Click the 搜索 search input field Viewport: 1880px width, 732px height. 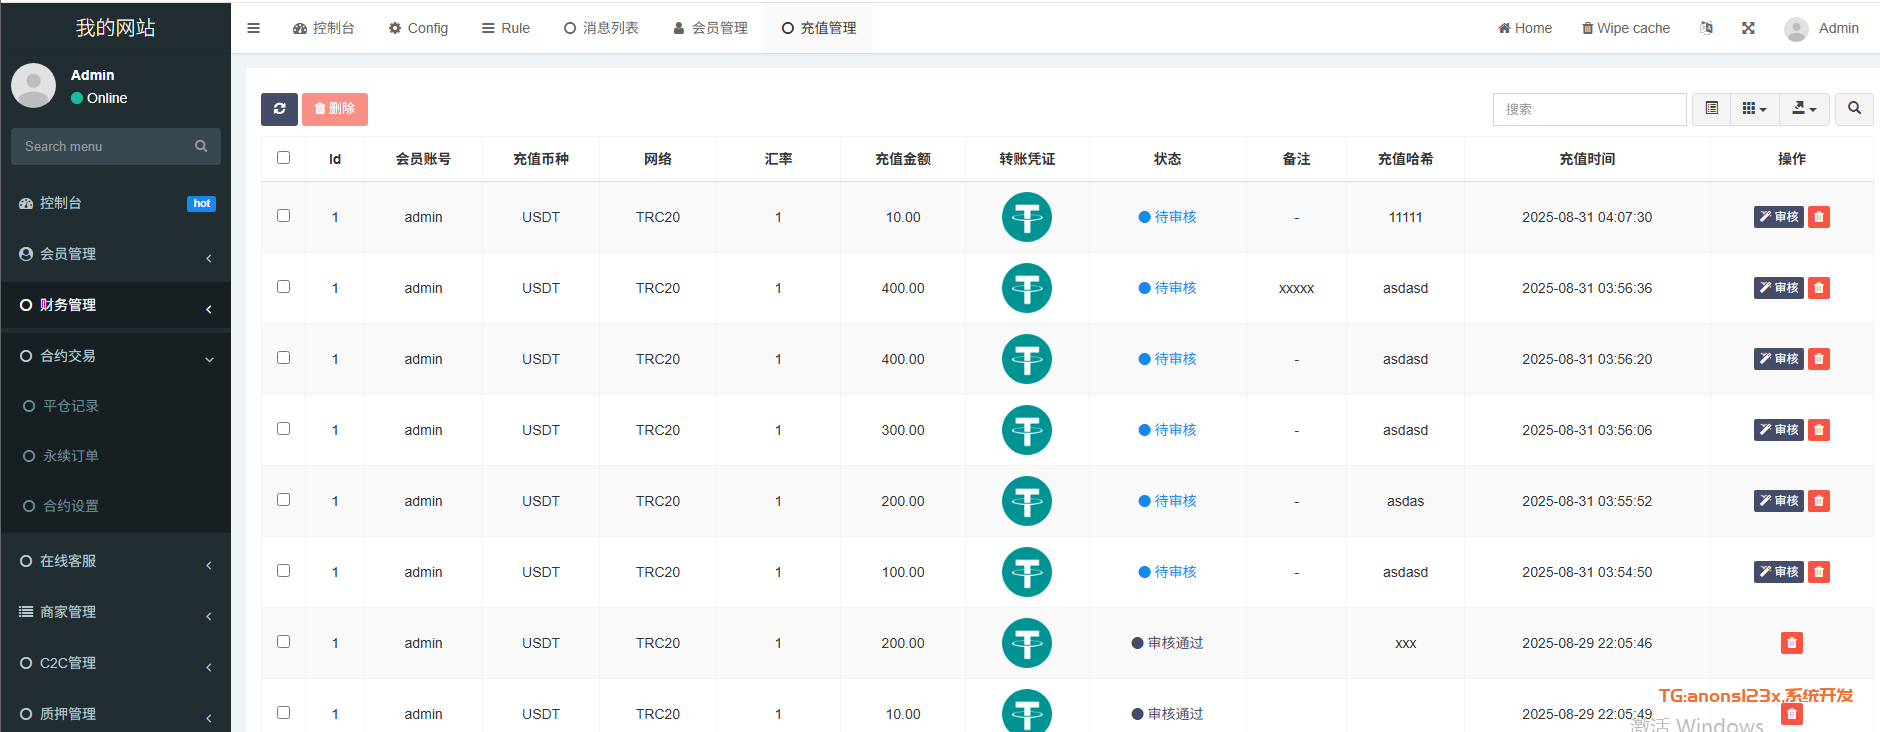point(1589,109)
